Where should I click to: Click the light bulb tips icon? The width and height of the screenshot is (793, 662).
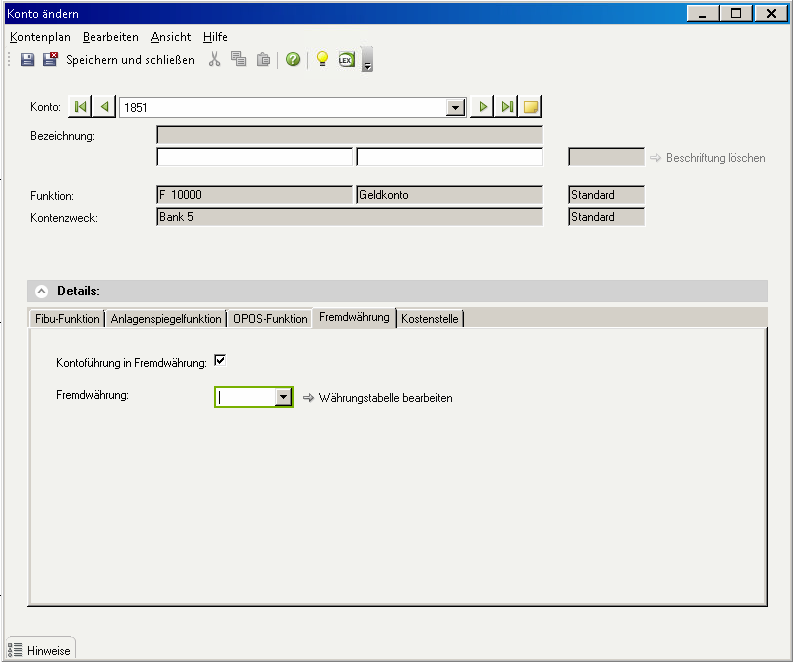(x=322, y=60)
